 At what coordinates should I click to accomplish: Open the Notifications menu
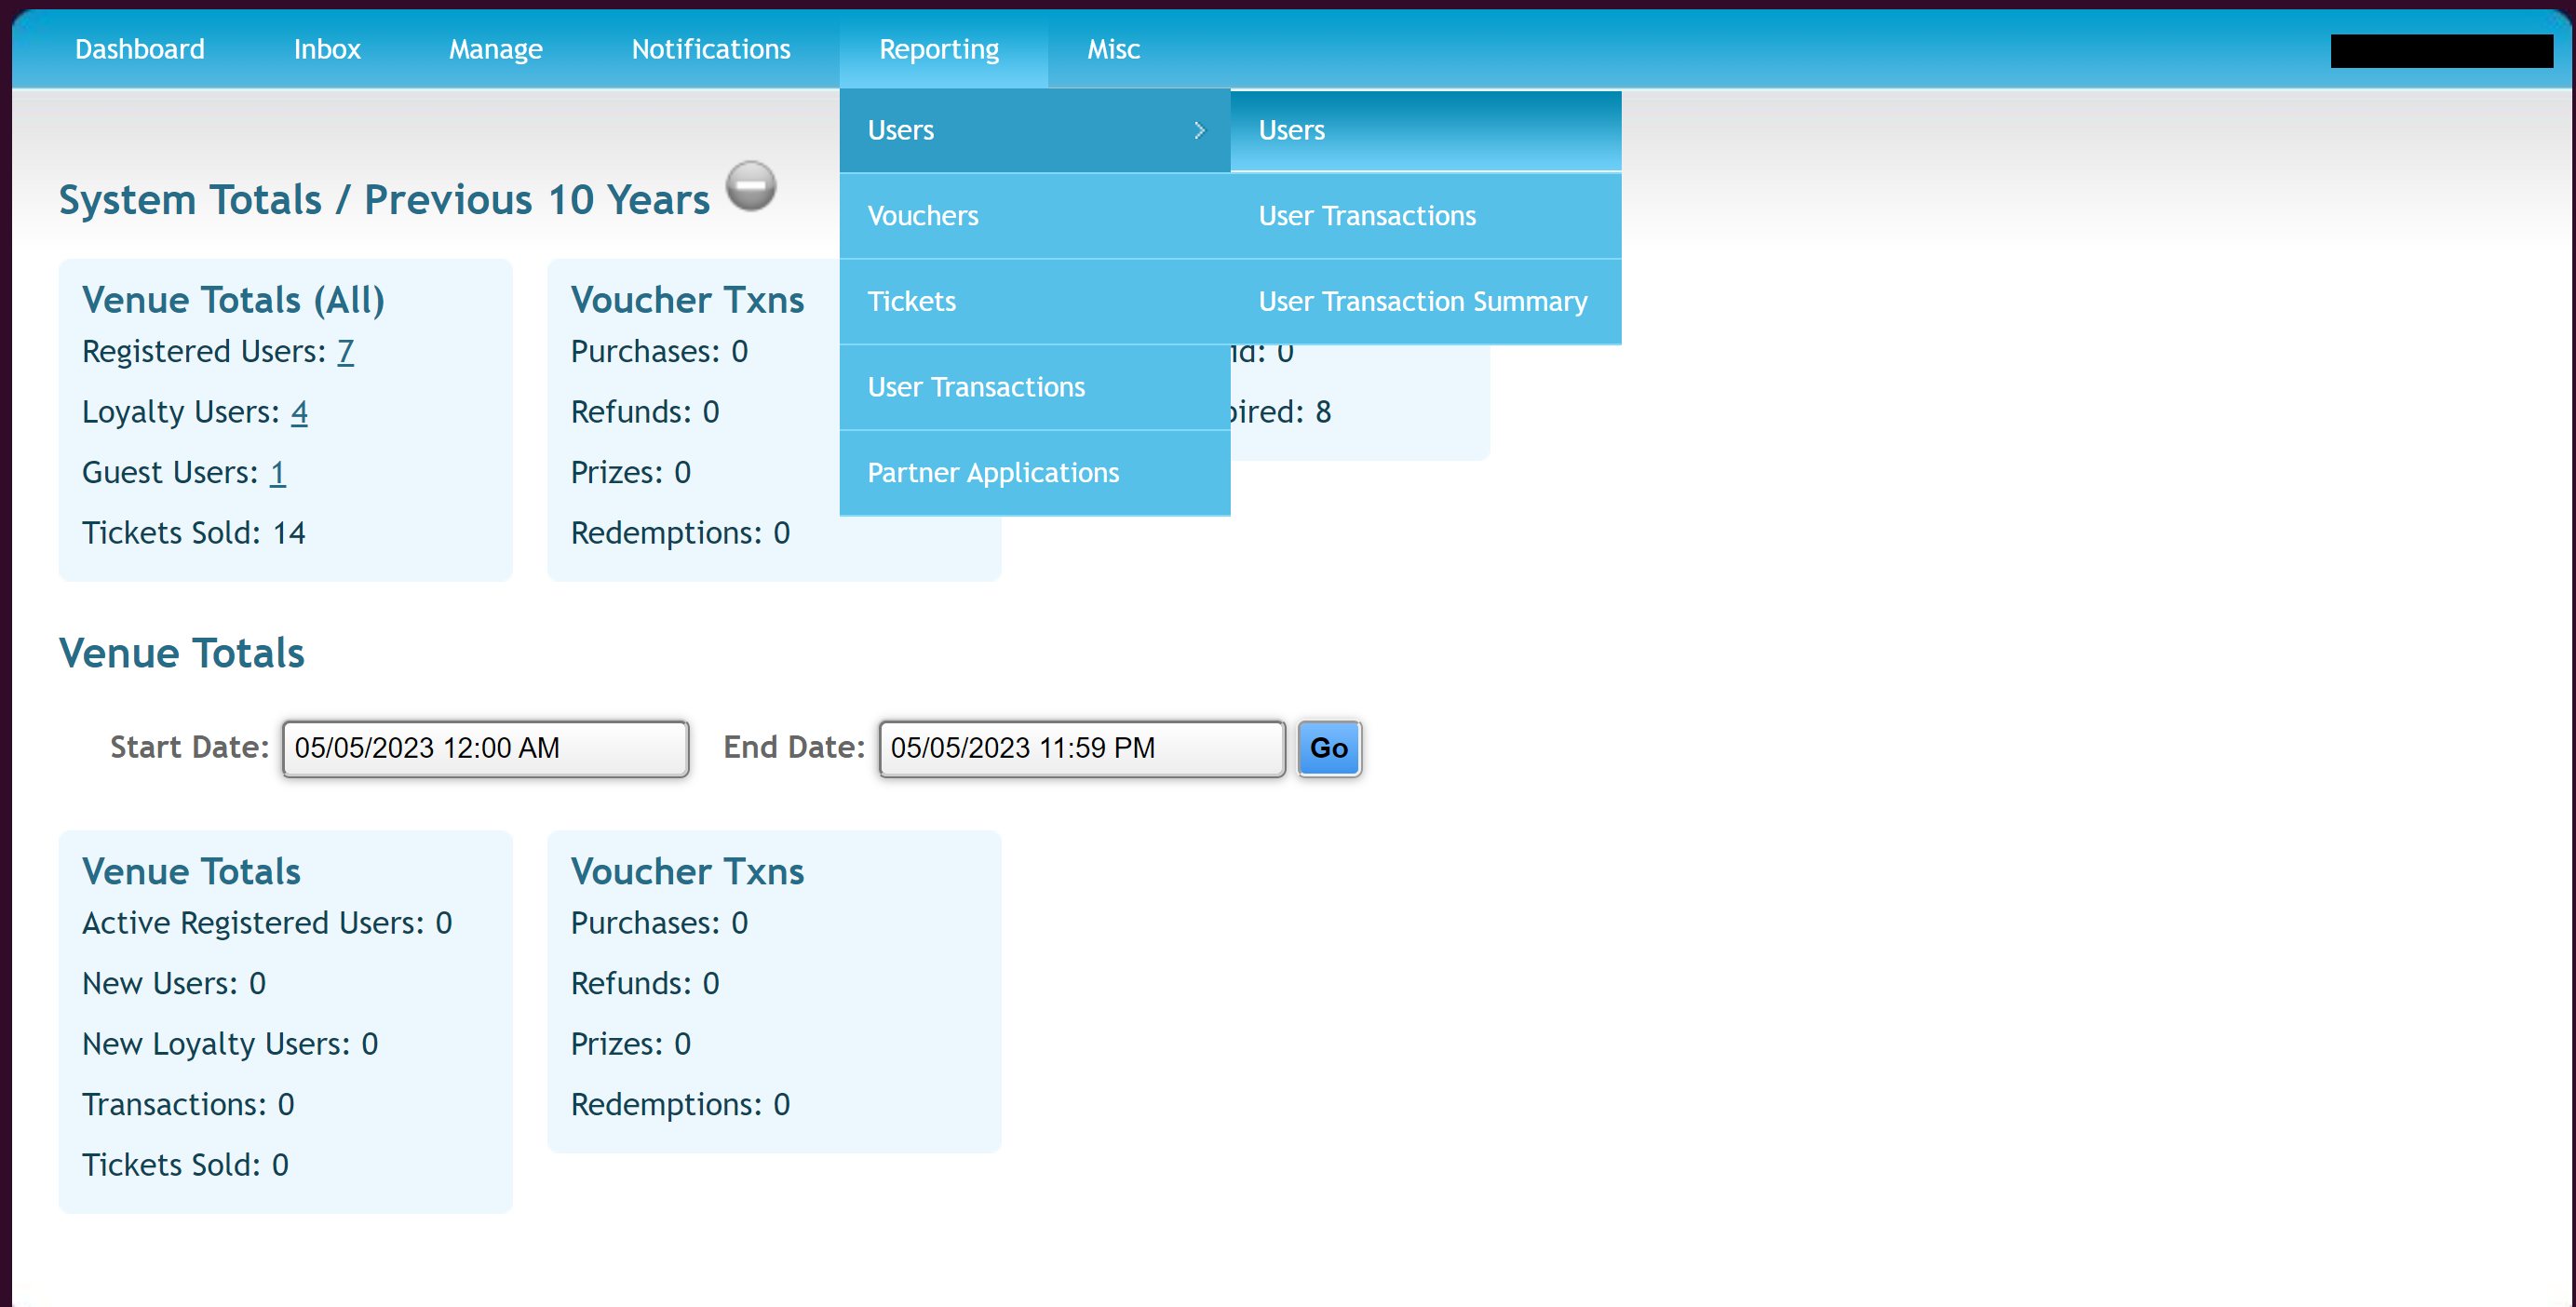pyautogui.click(x=710, y=49)
